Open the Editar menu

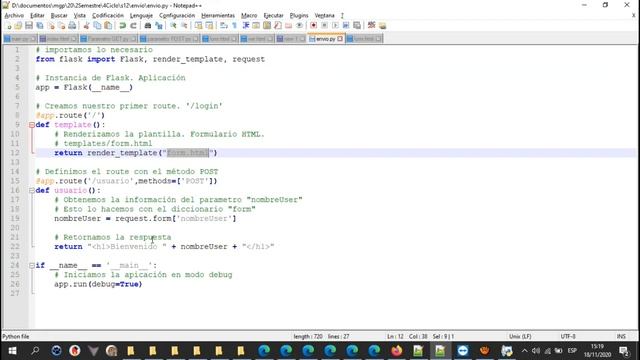click(37, 16)
